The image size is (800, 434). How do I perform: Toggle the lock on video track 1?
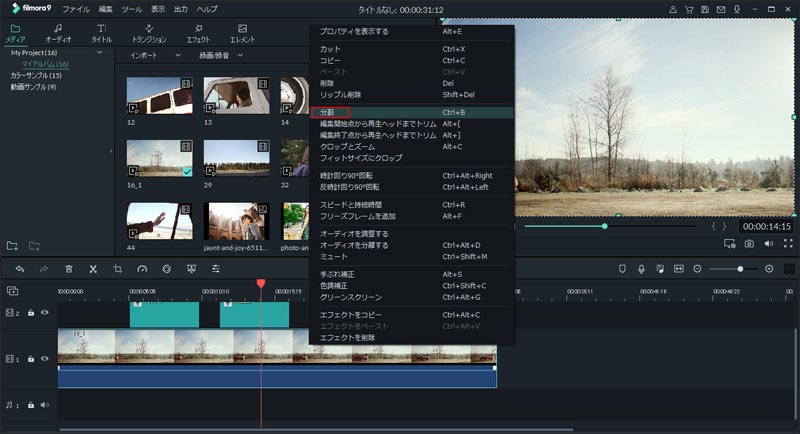coord(31,359)
